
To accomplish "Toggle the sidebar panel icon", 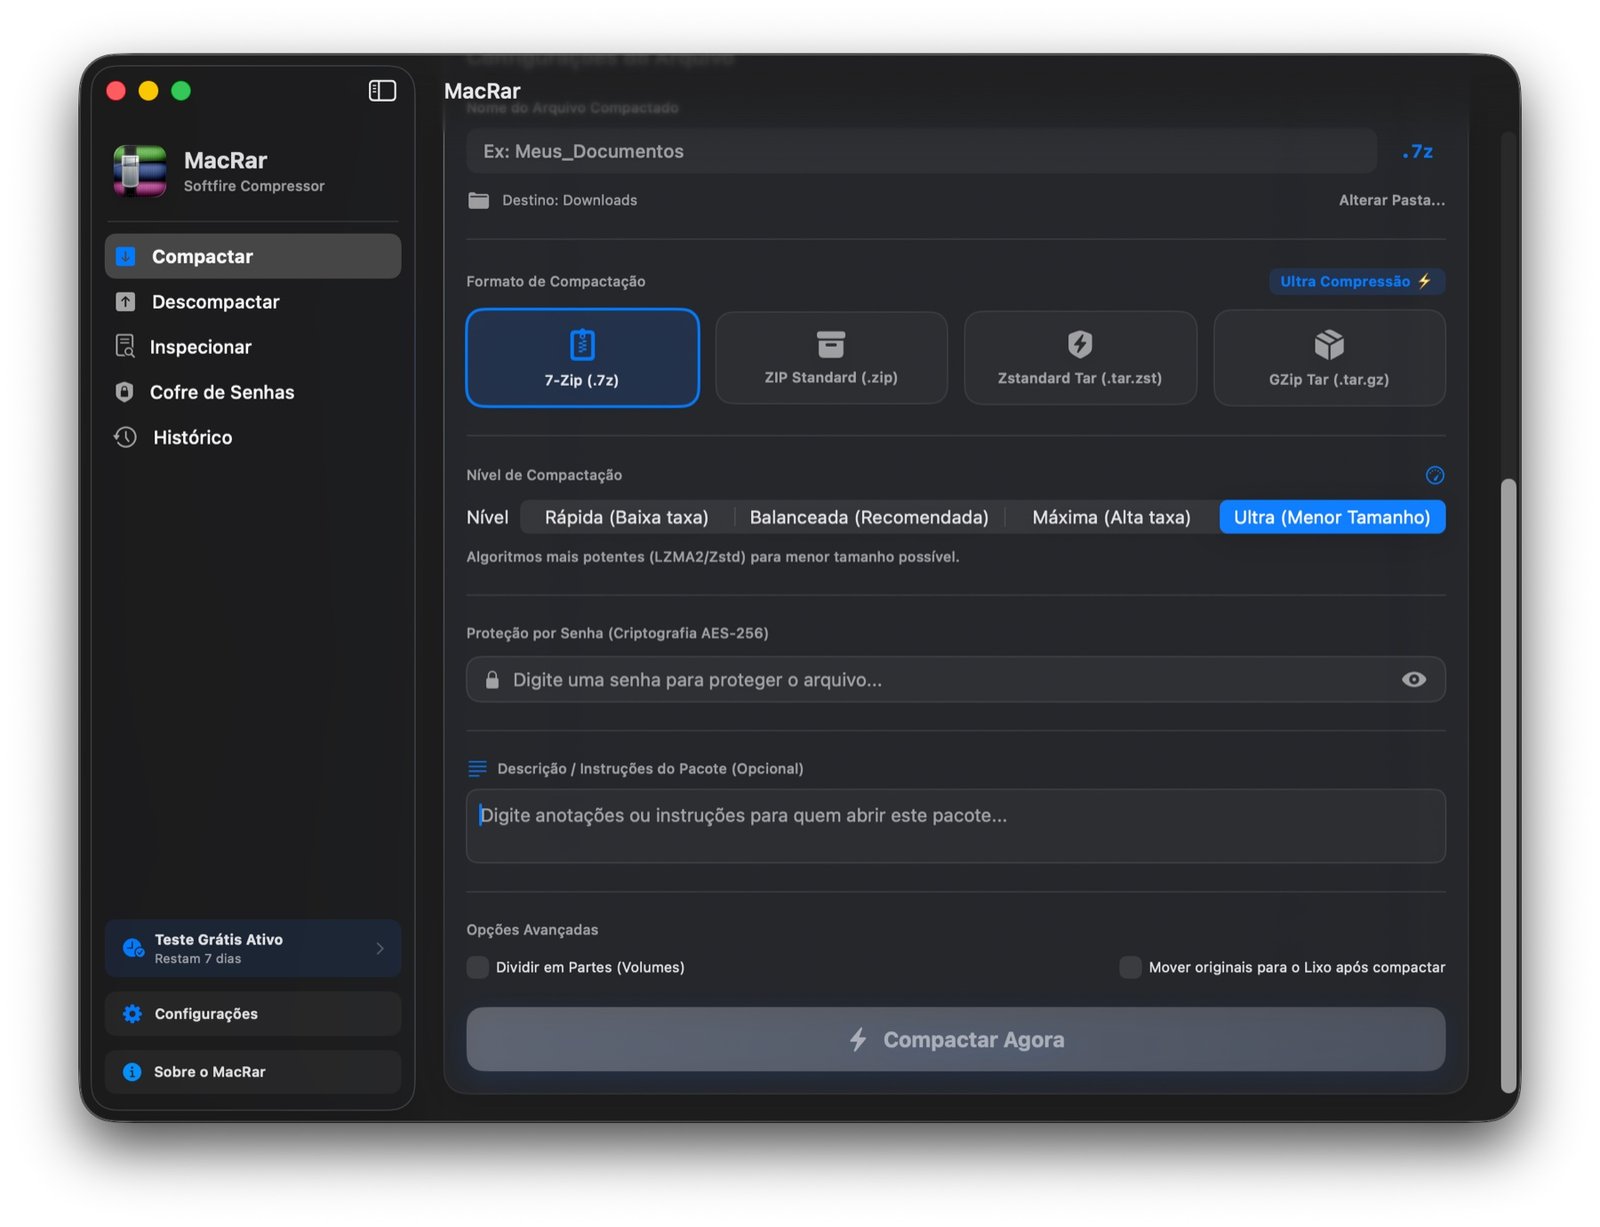I will coord(382,91).
